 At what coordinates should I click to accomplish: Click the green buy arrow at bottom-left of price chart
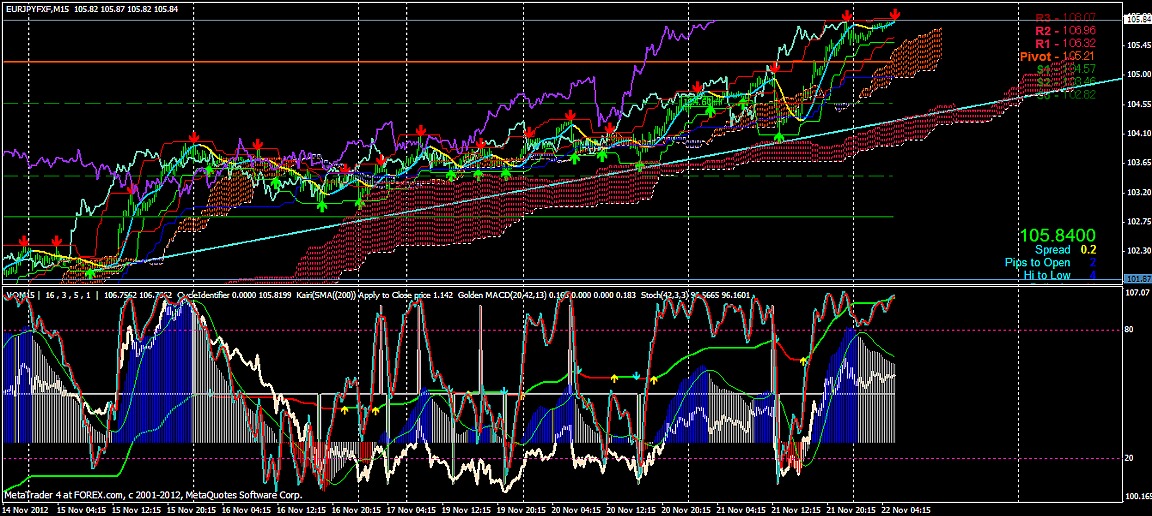[90, 272]
